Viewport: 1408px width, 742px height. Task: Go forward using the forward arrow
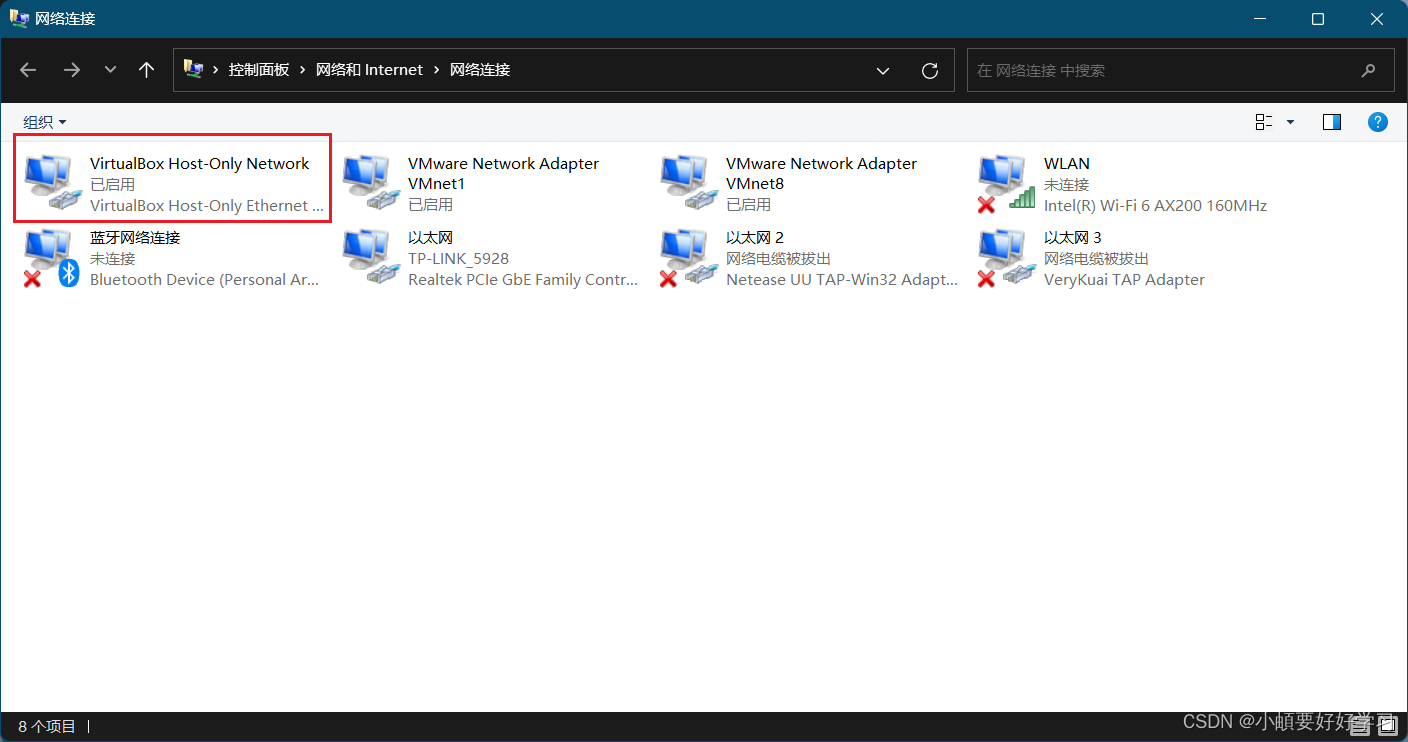pos(71,70)
